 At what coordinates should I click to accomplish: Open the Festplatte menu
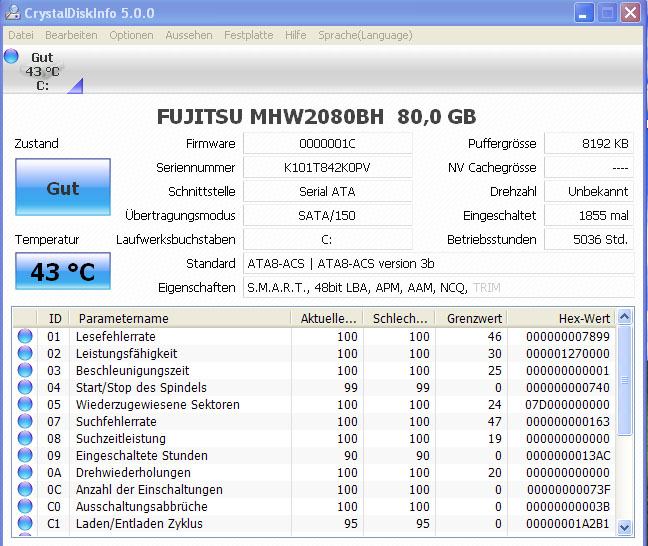click(249, 35)
